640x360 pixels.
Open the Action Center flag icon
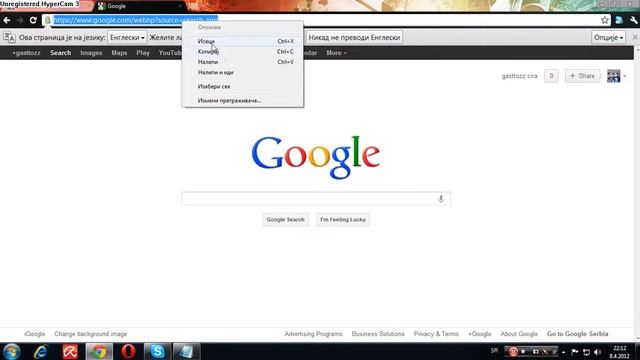point(575,351)
